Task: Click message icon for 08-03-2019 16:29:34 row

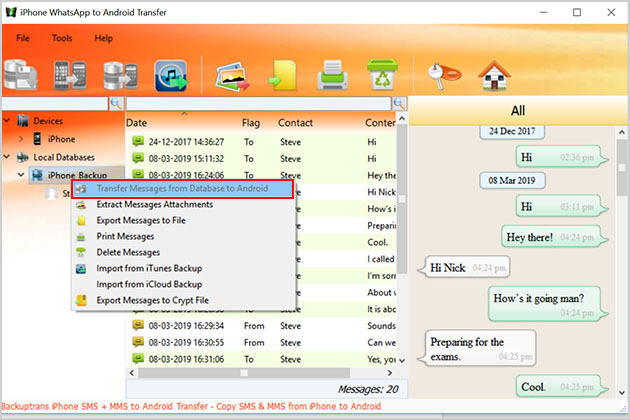Action: (138, 325)
